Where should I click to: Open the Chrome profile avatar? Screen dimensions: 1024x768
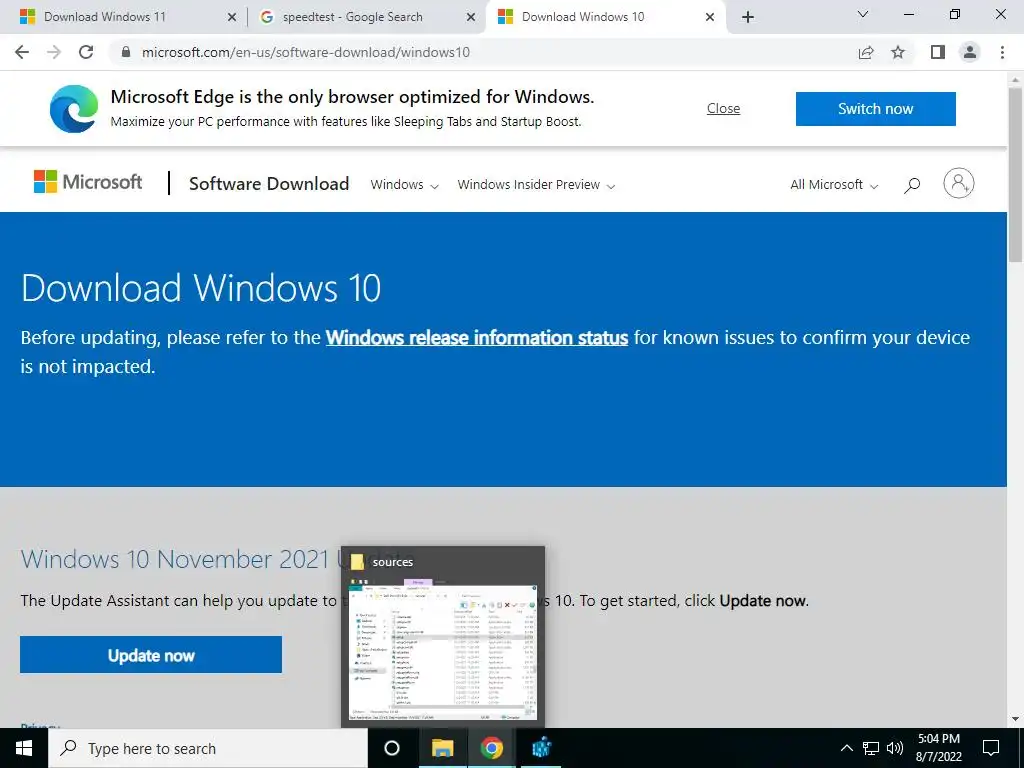tap(970, 52)
